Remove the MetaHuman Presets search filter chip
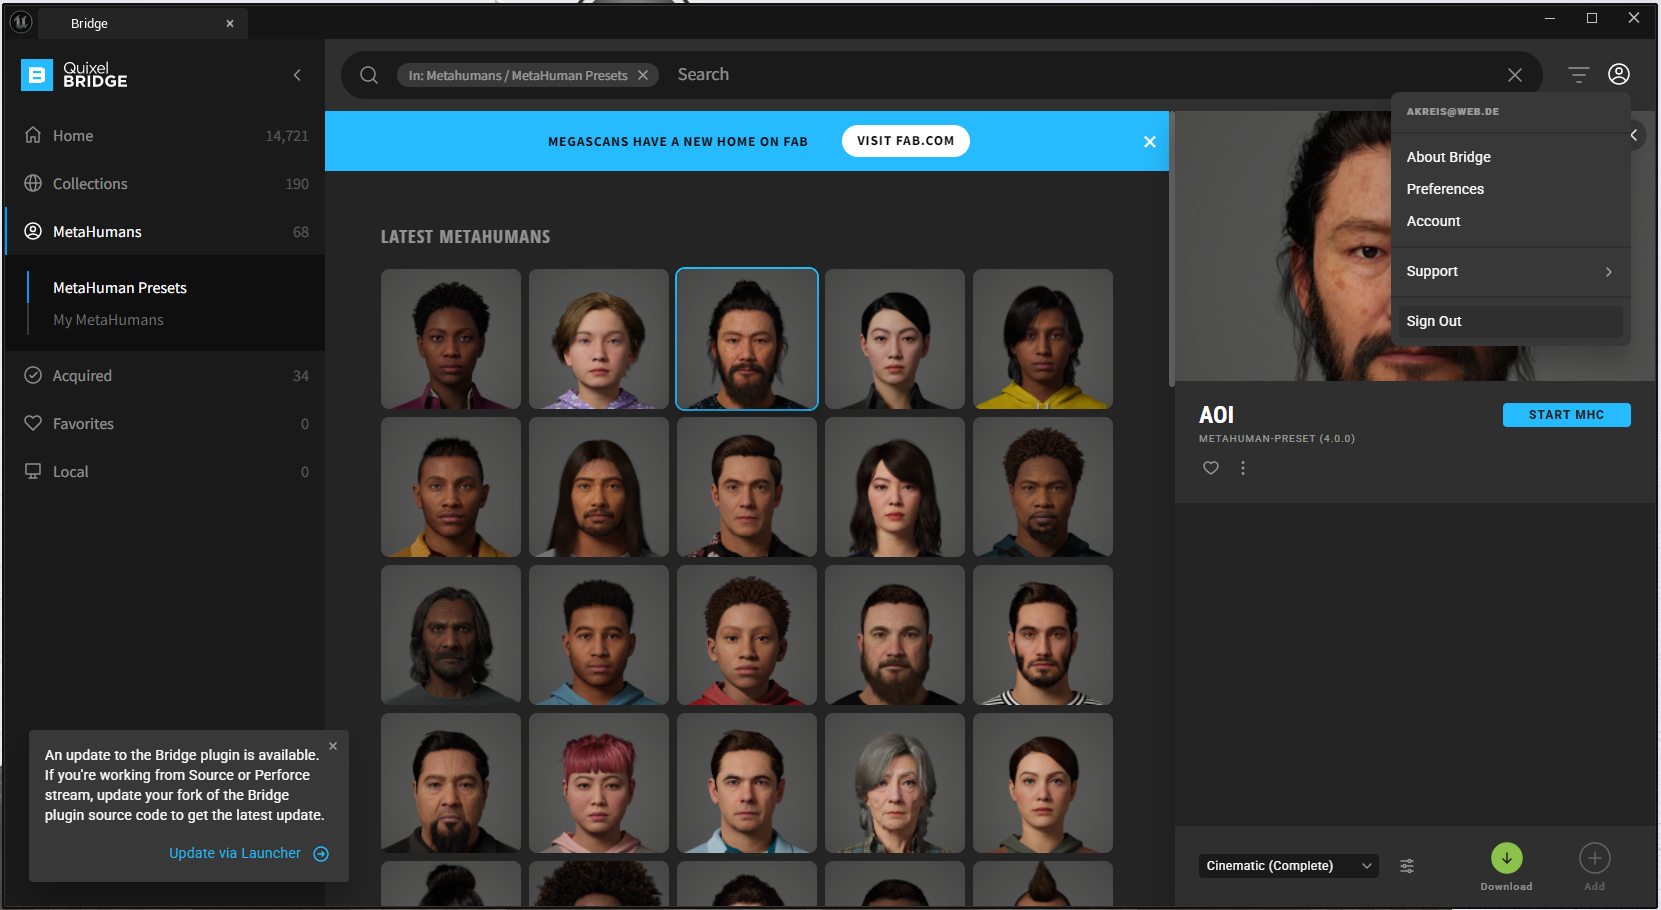This screenshot has width=1661, height=910. (x=643, y=76)
